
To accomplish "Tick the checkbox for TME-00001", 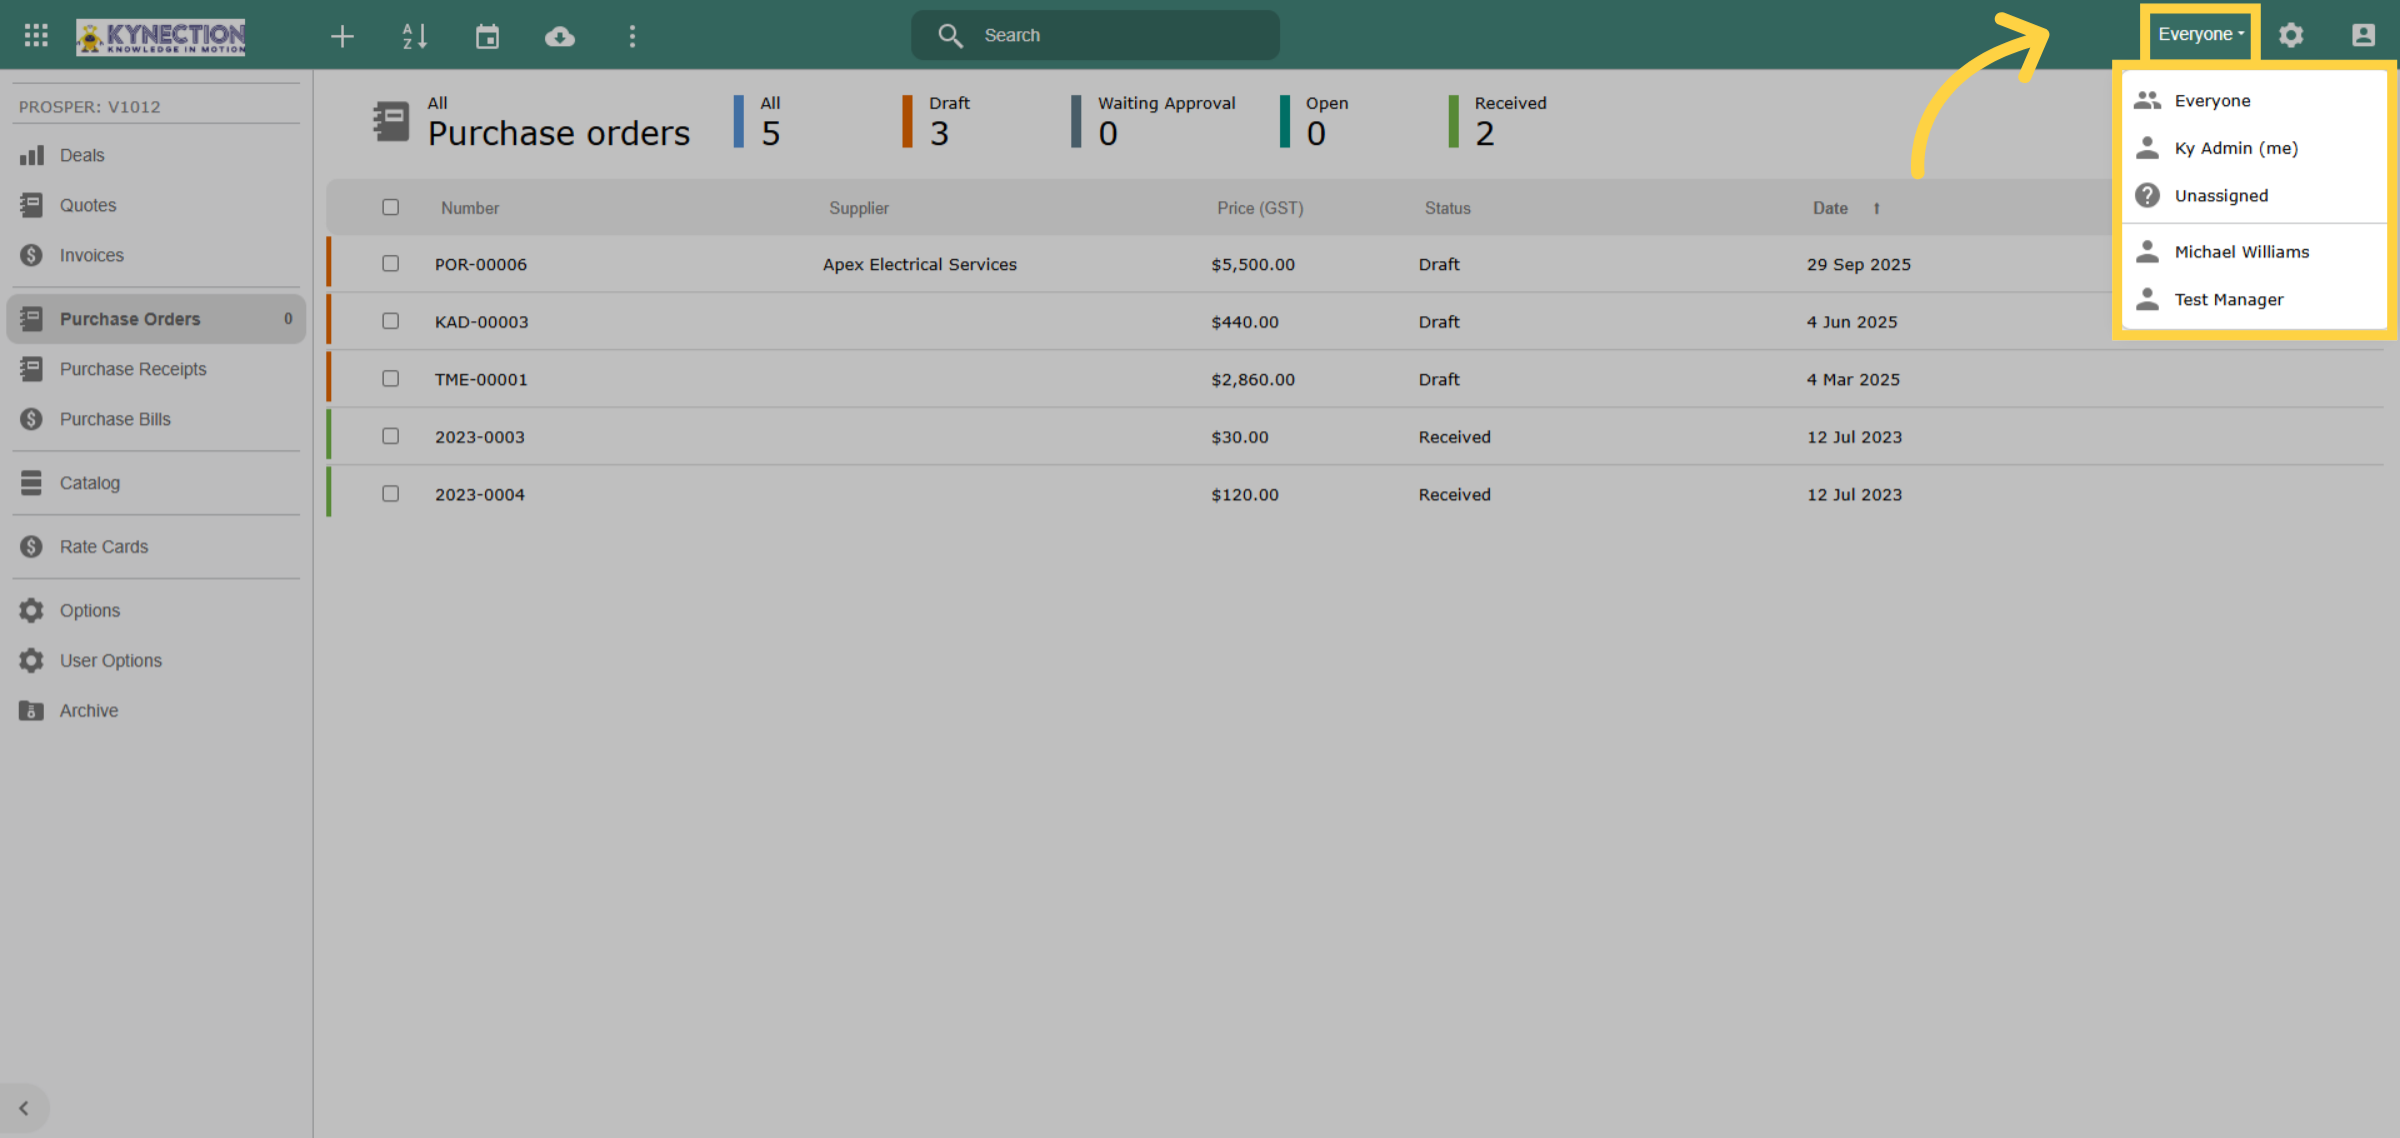I will [x=390, y=379].
